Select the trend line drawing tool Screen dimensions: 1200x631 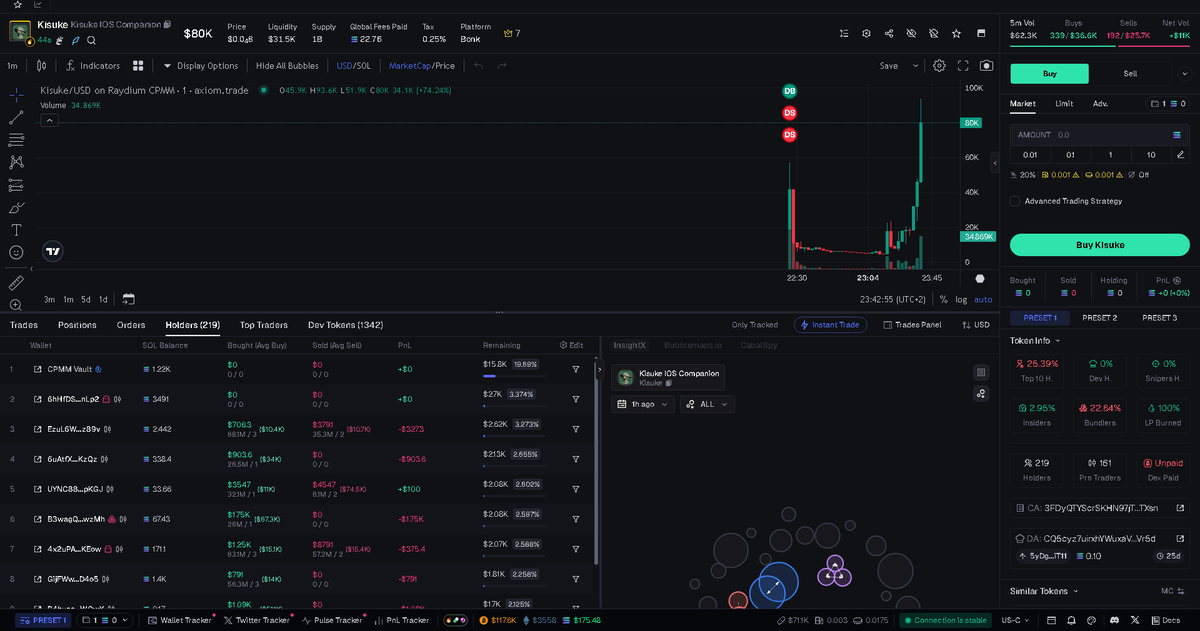pos(16,117)
